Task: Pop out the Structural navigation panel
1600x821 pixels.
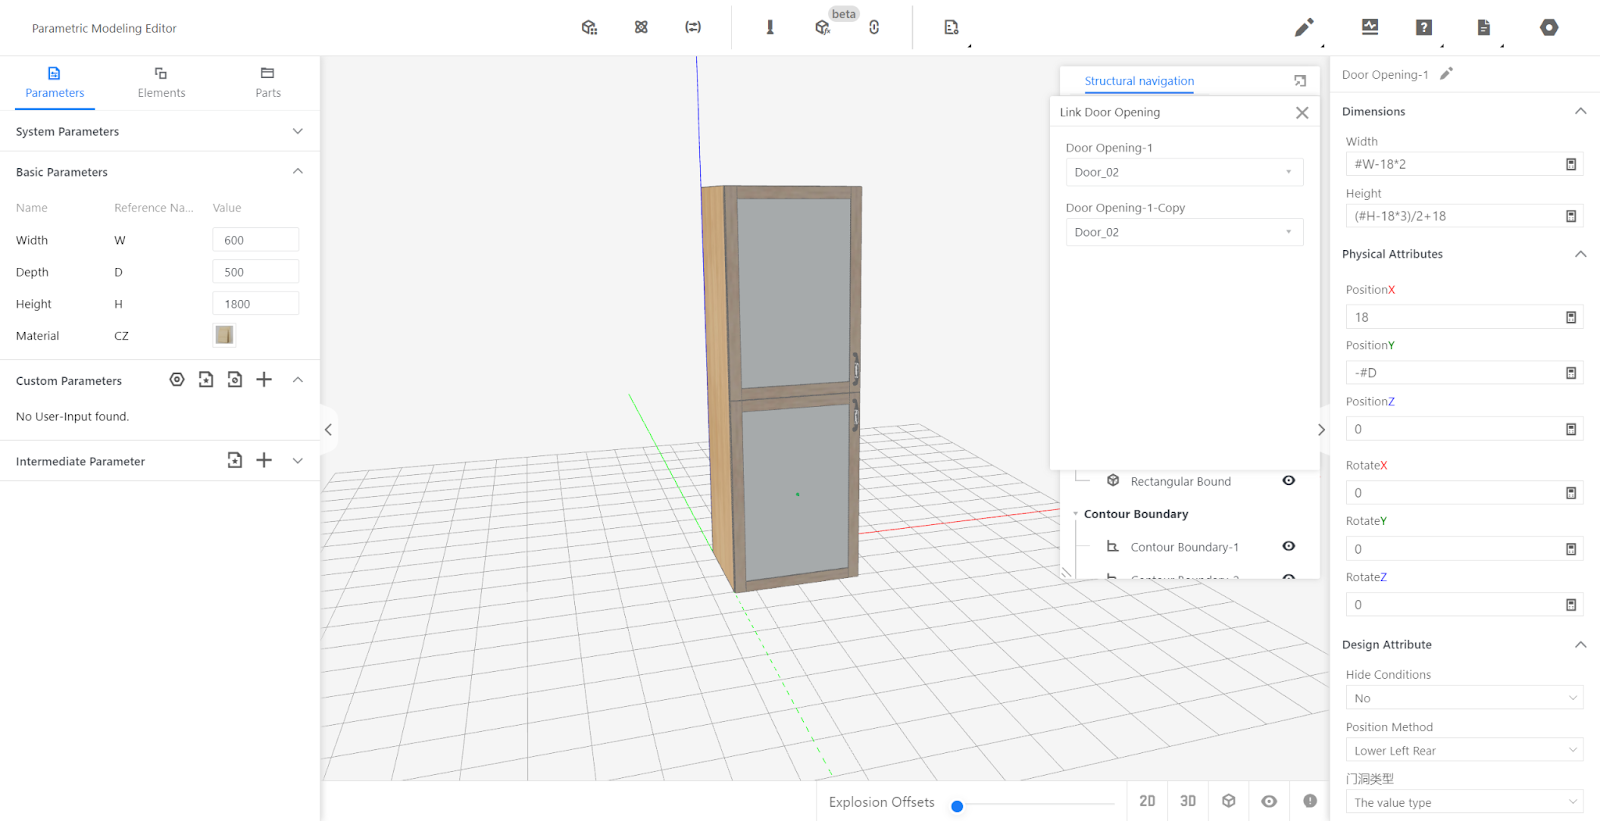Action: point(1300,81)
